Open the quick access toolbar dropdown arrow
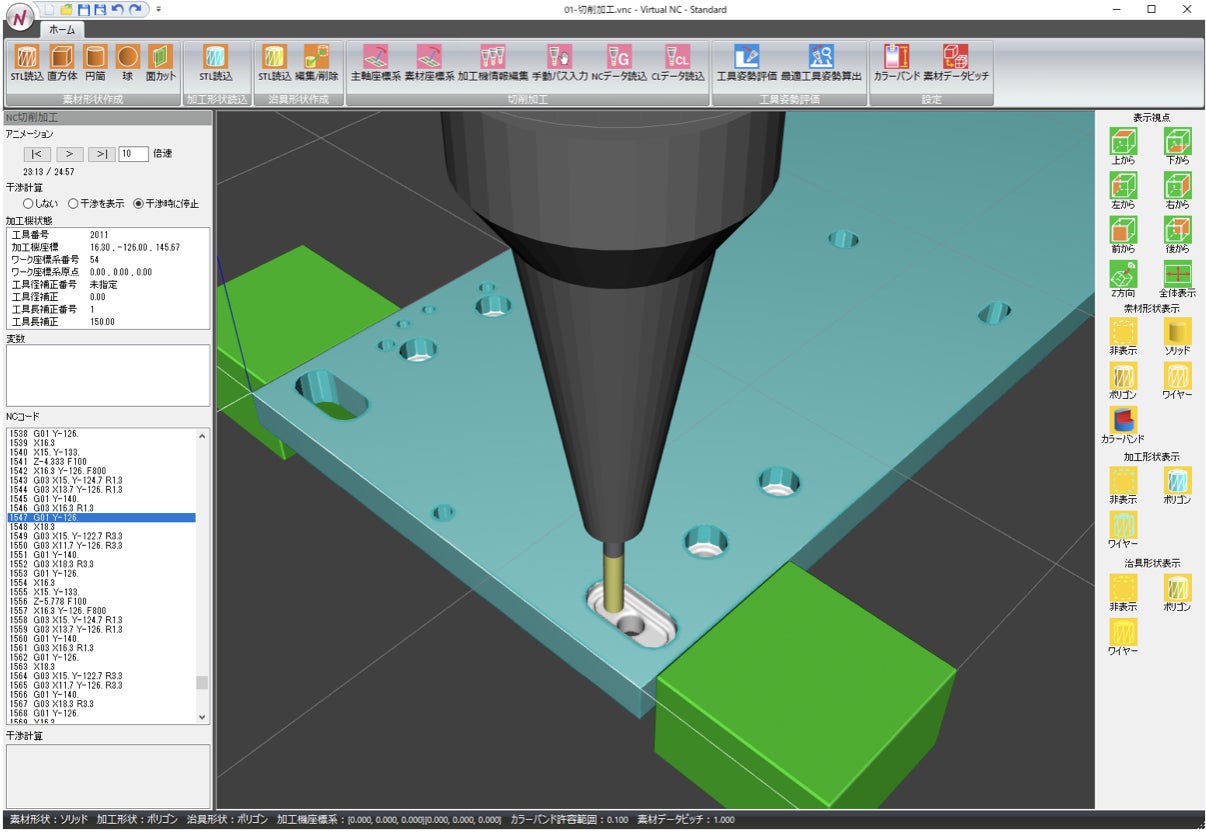Screen dimensions: 1206x834 click(x=158, y=9)
